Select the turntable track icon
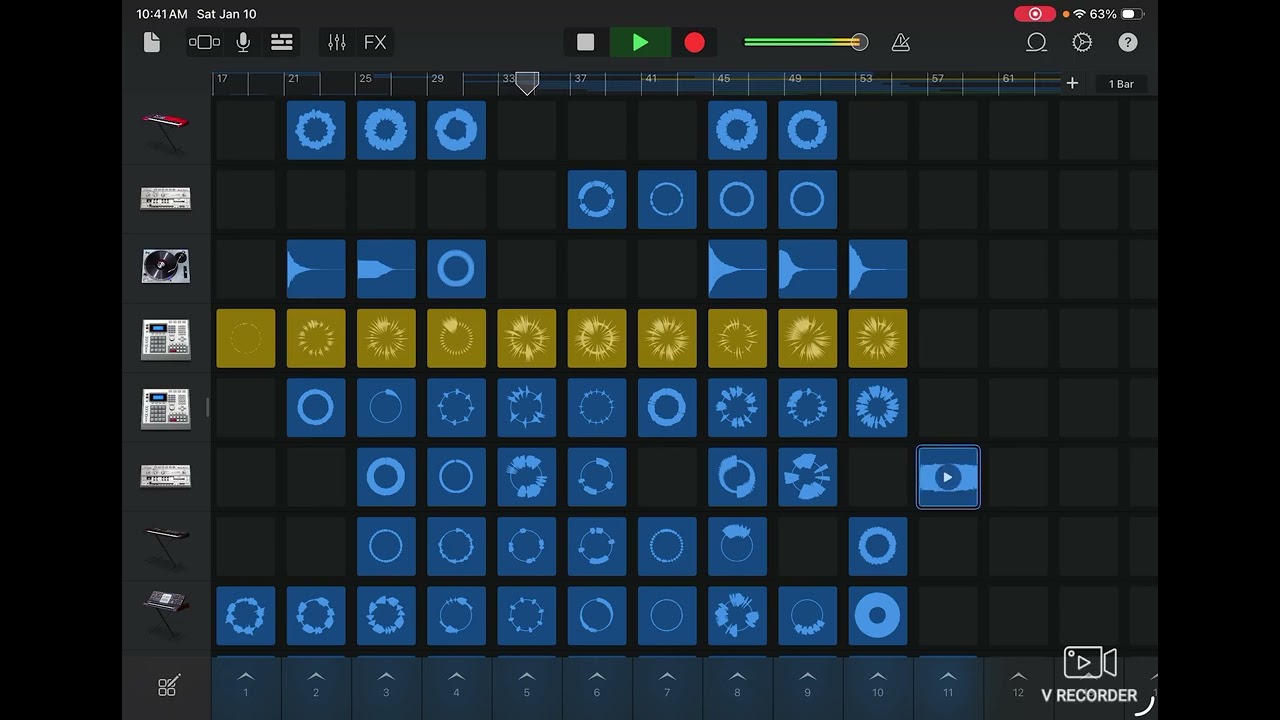The image size is (1280, 720). [x=165, y=266]
